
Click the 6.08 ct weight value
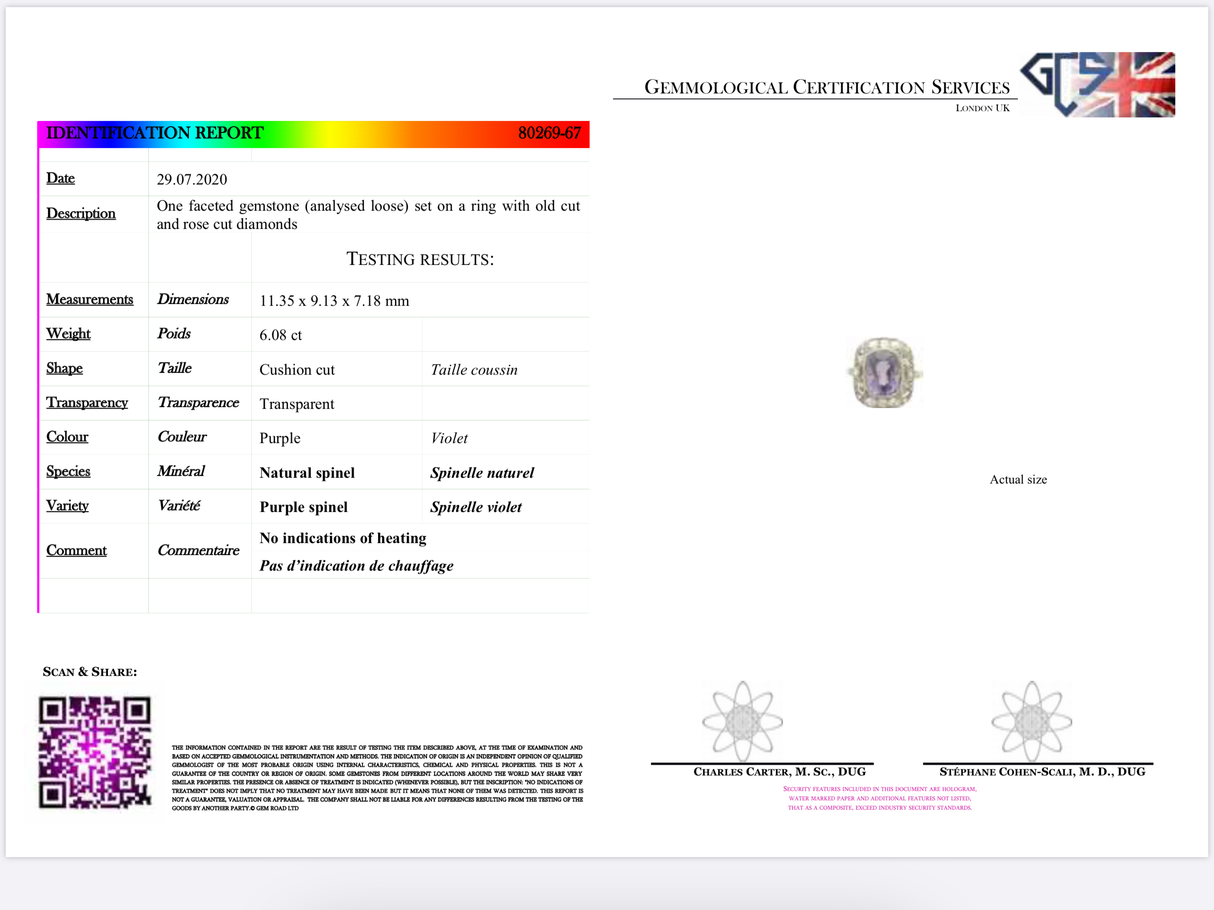coord(281,335)
